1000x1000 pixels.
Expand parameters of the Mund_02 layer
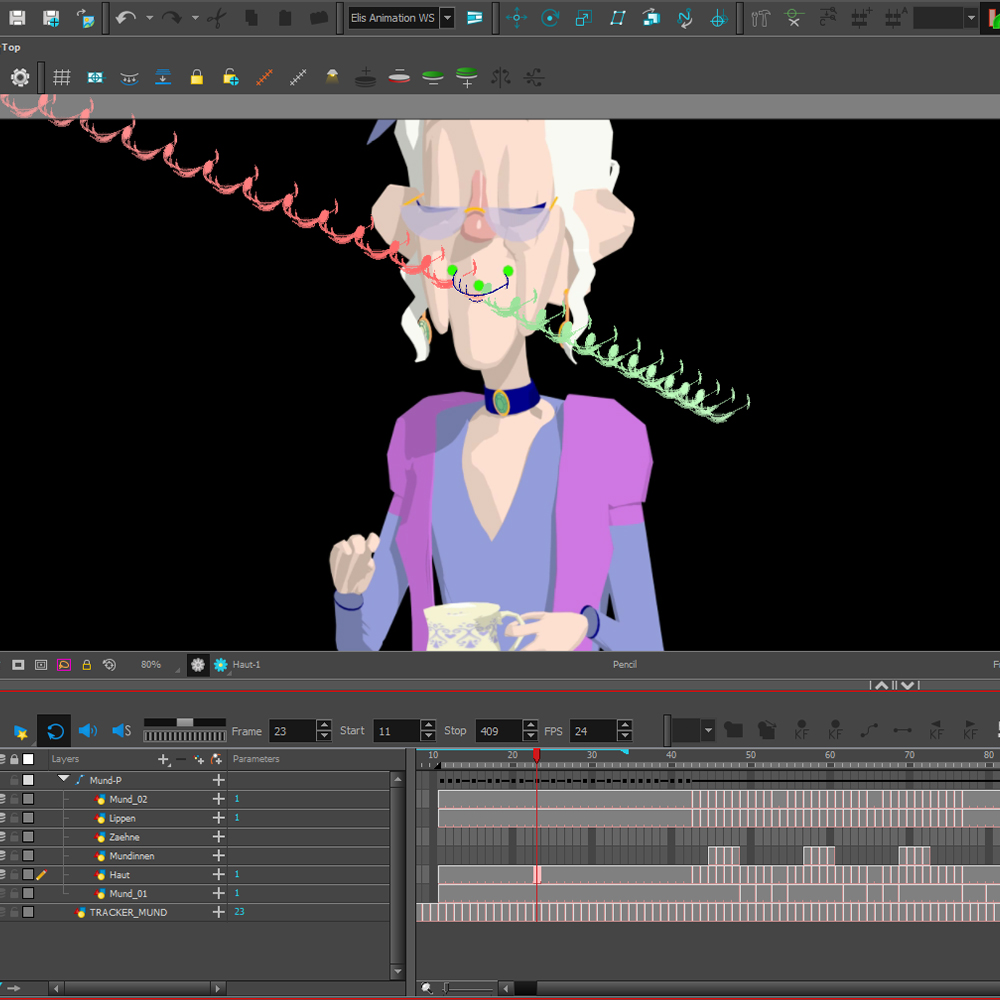tap(219, 799)
